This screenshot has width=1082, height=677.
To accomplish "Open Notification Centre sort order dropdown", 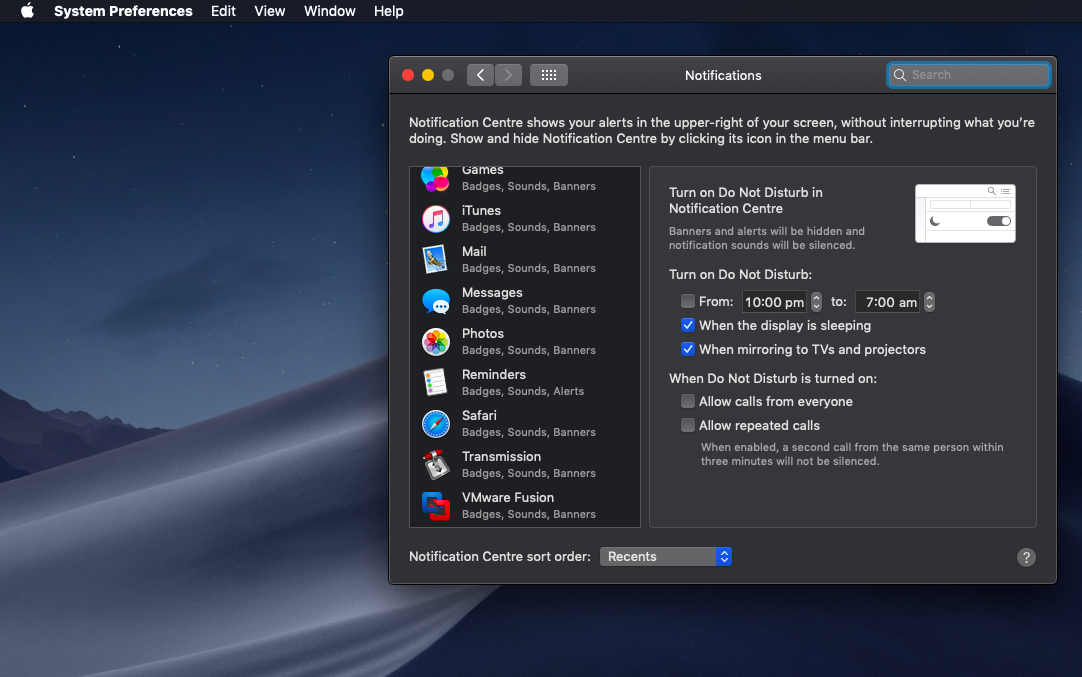I will [665, 556].
